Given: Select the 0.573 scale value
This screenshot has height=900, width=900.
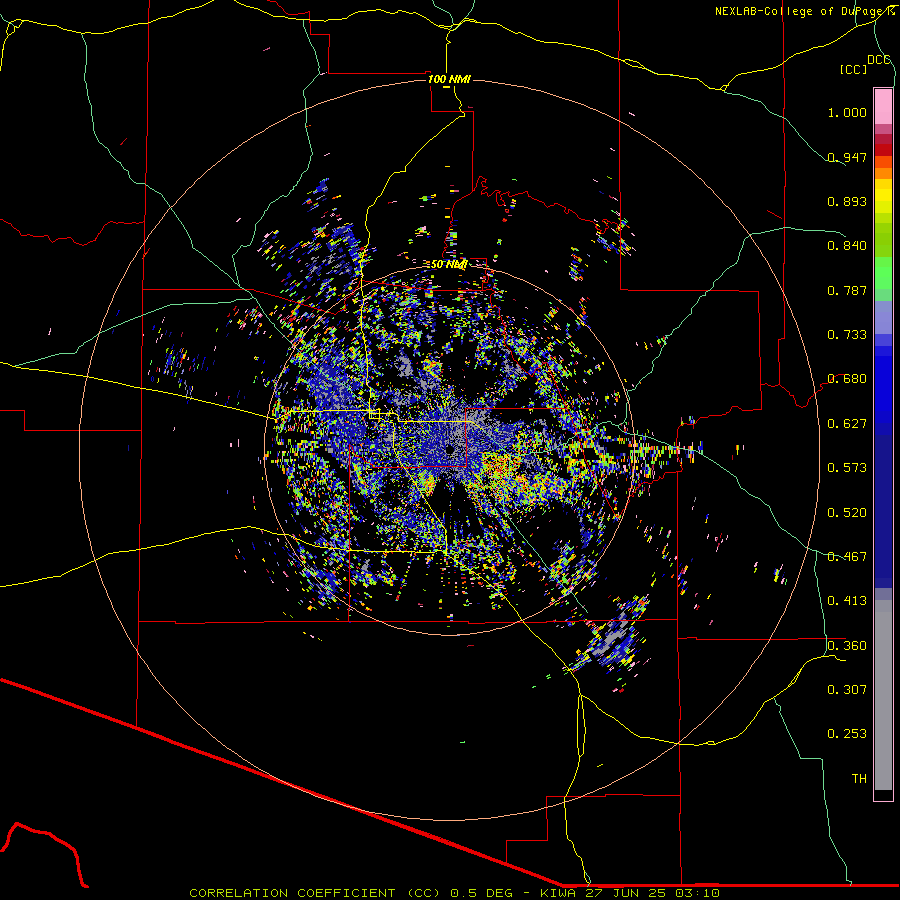Looking at the screenshot, I should click(847, 468).
